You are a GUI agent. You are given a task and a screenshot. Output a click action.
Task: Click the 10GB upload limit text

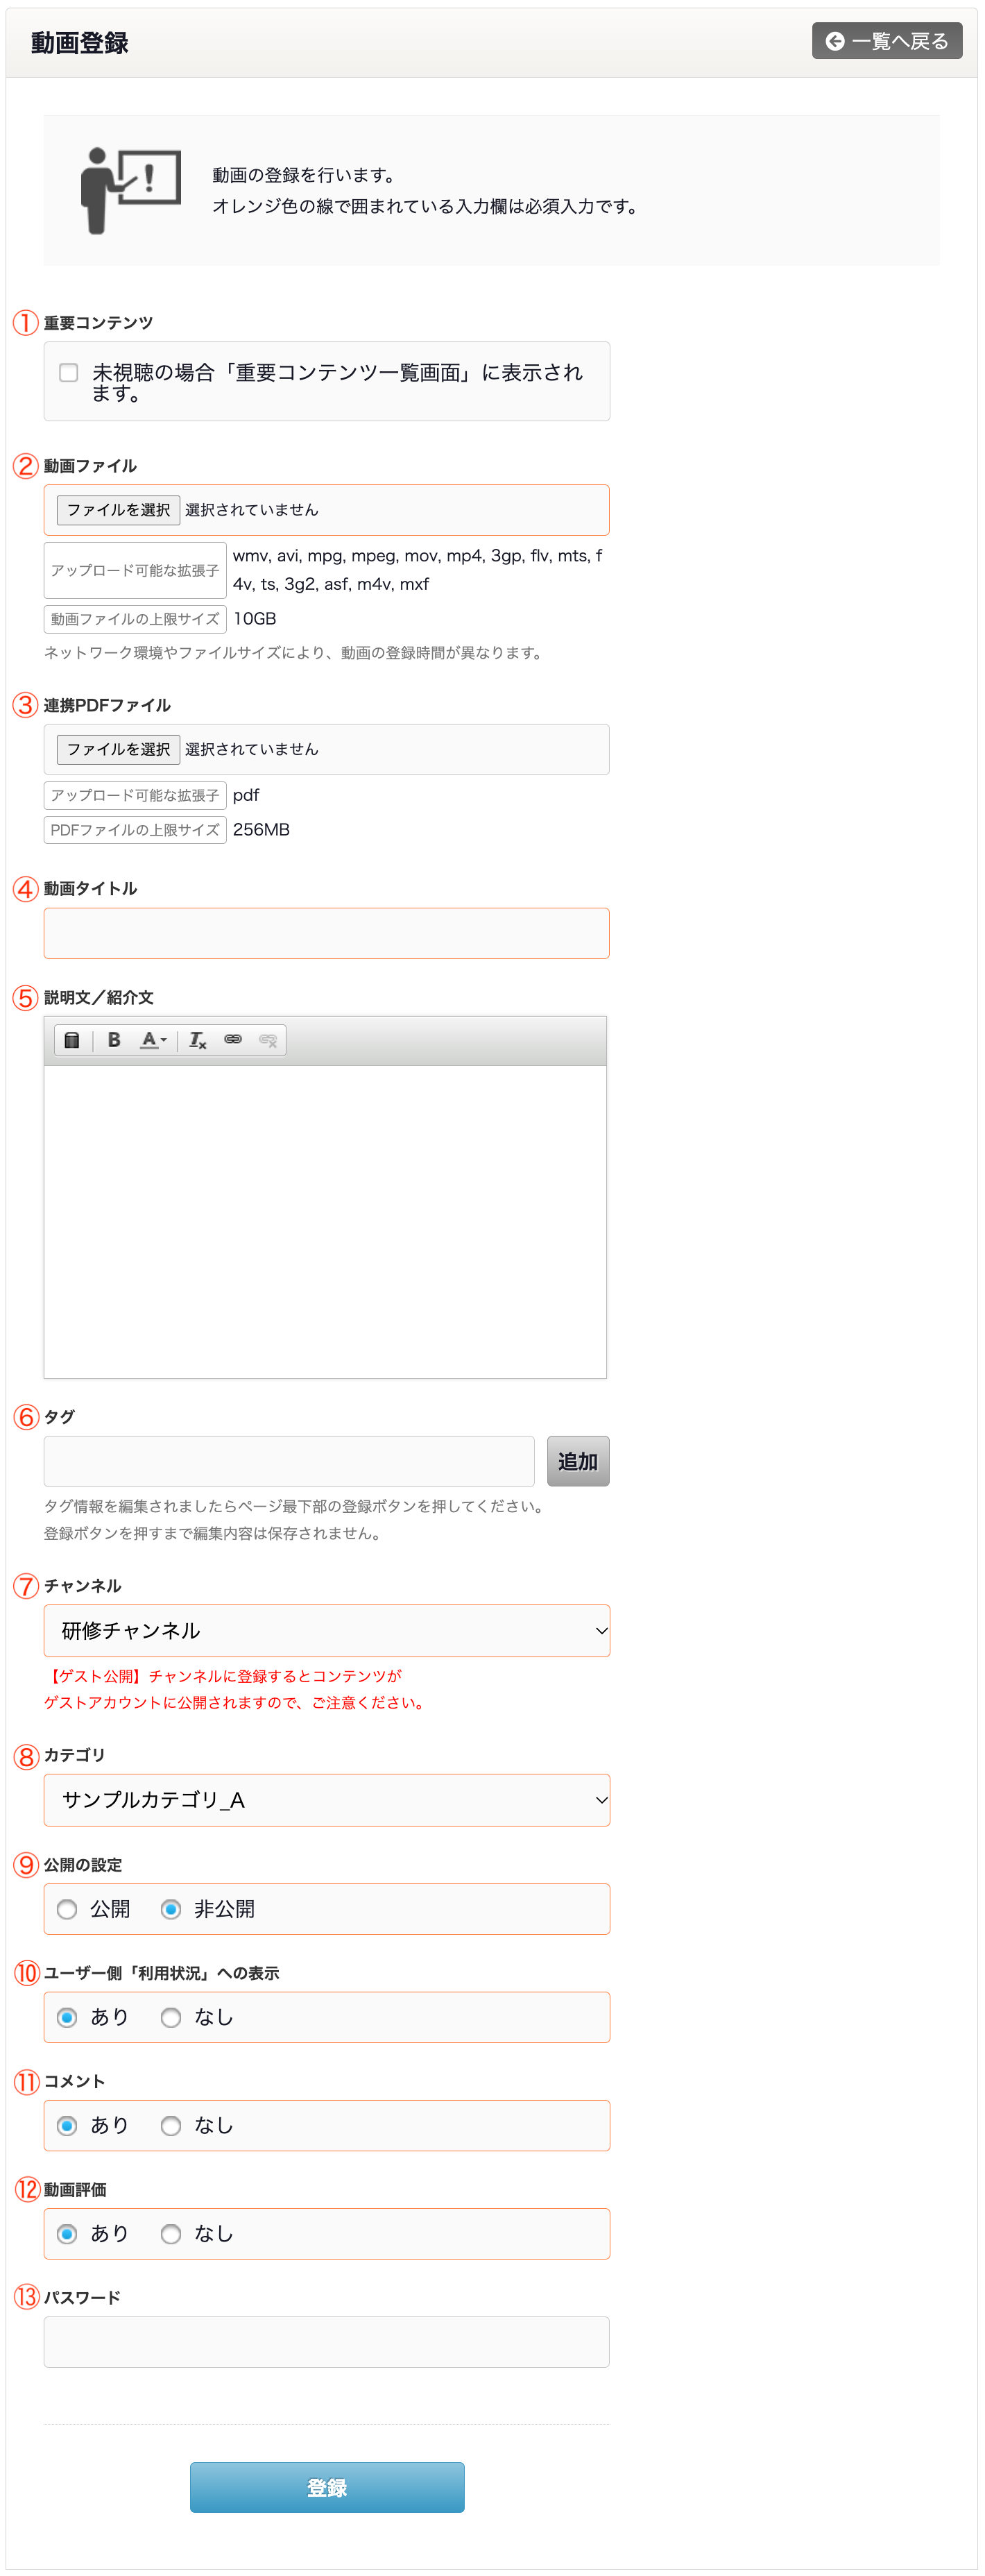tap(255, 619)
